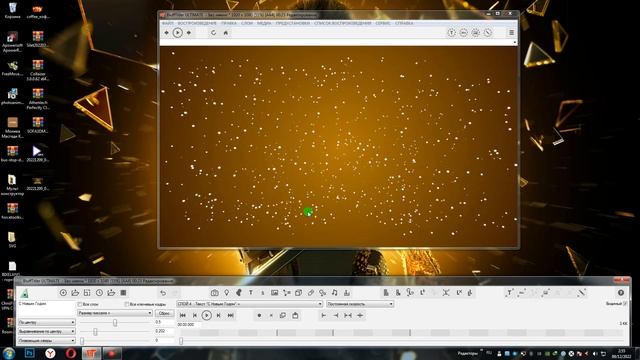Open the СПРАВКА menu
Image resolution: width=640 pixels, height=360 pixels.
click(404, 23)
